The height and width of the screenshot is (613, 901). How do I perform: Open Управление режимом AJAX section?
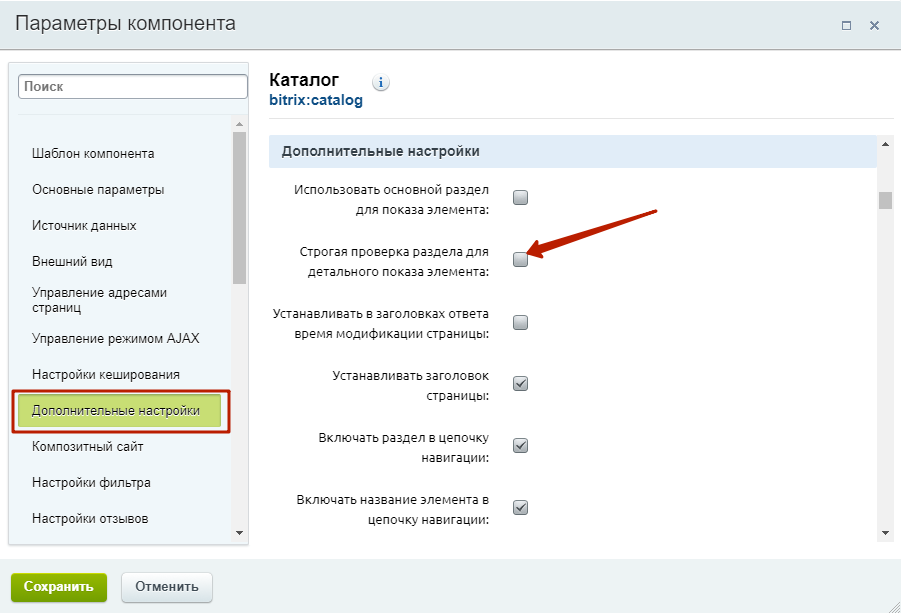coord(115,339)
